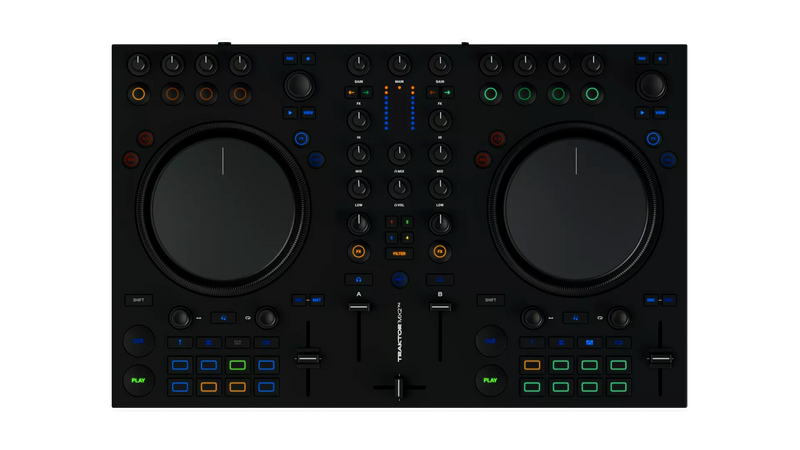Click the channel A GAIN knob
This screenshot has height=450, width=800.
click(359, 65)
